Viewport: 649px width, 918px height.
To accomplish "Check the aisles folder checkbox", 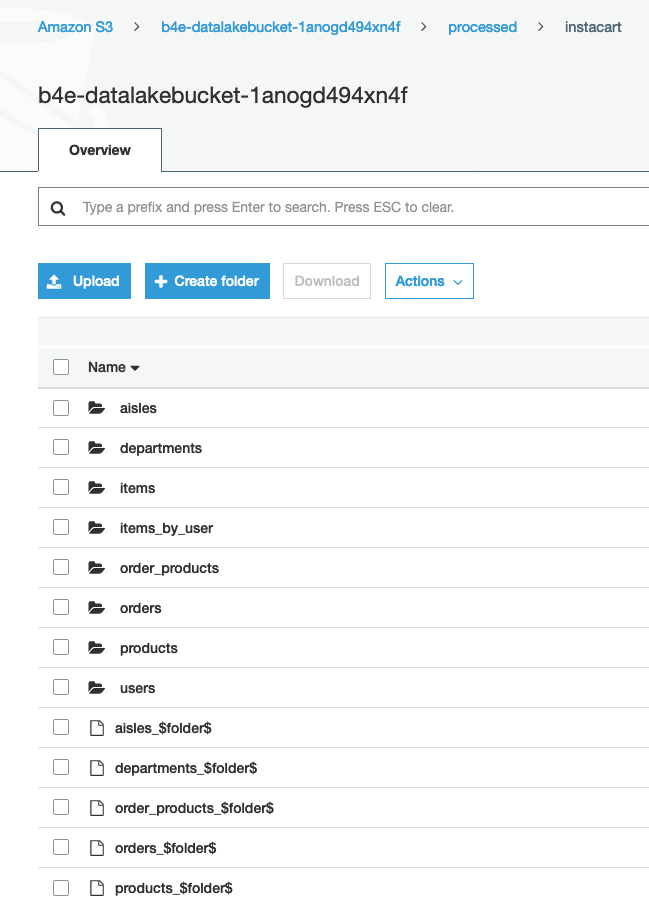I will pos(61,407).
